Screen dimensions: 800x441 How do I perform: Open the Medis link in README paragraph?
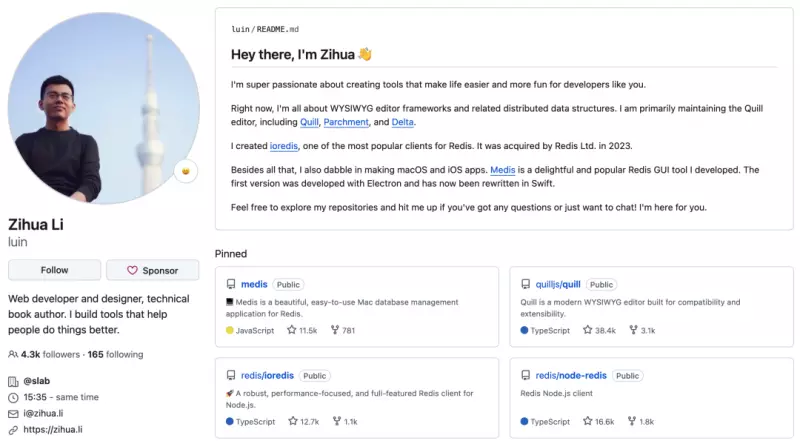(503, 170)
